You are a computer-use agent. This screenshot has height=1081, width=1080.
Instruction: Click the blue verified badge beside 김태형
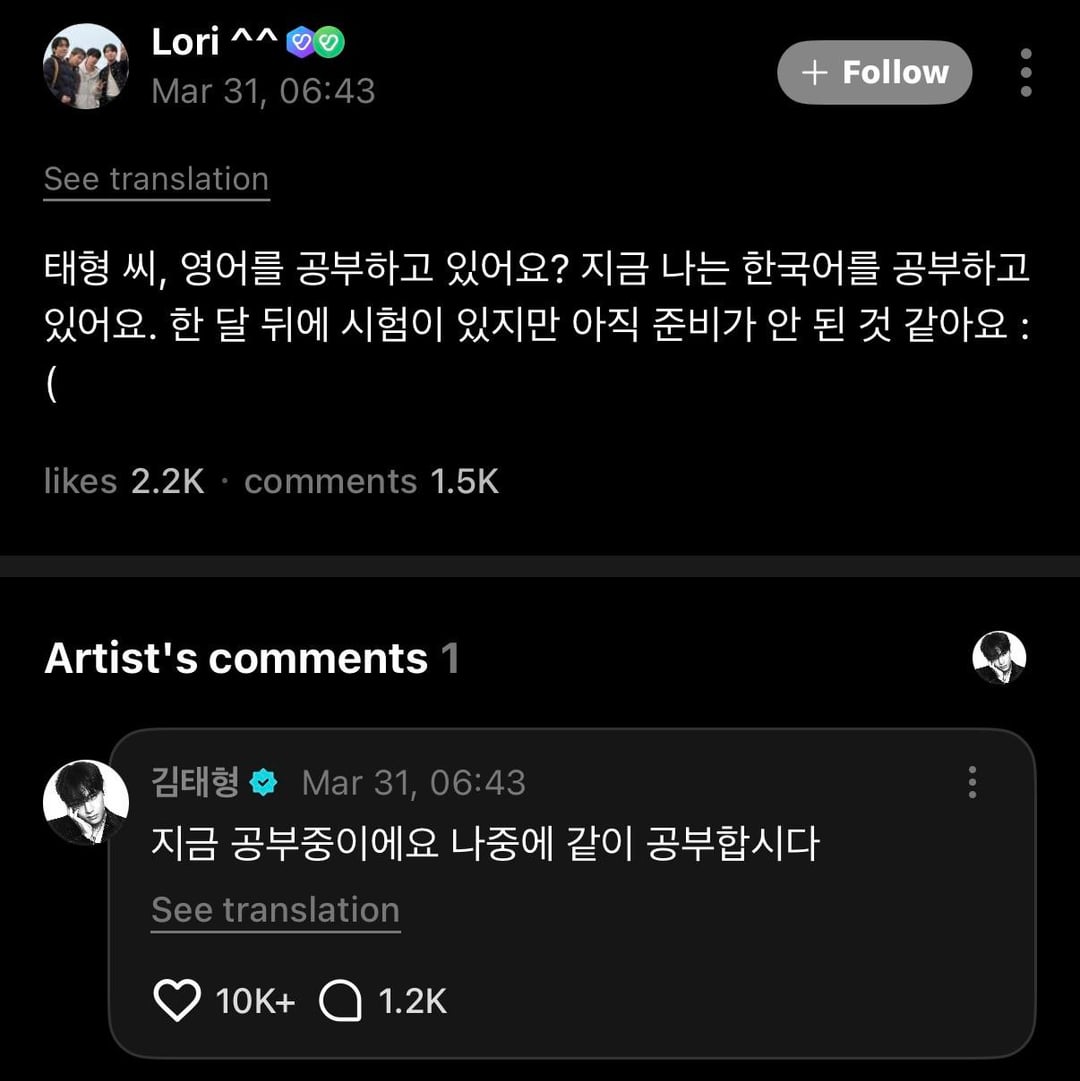(x=264, y=783)
